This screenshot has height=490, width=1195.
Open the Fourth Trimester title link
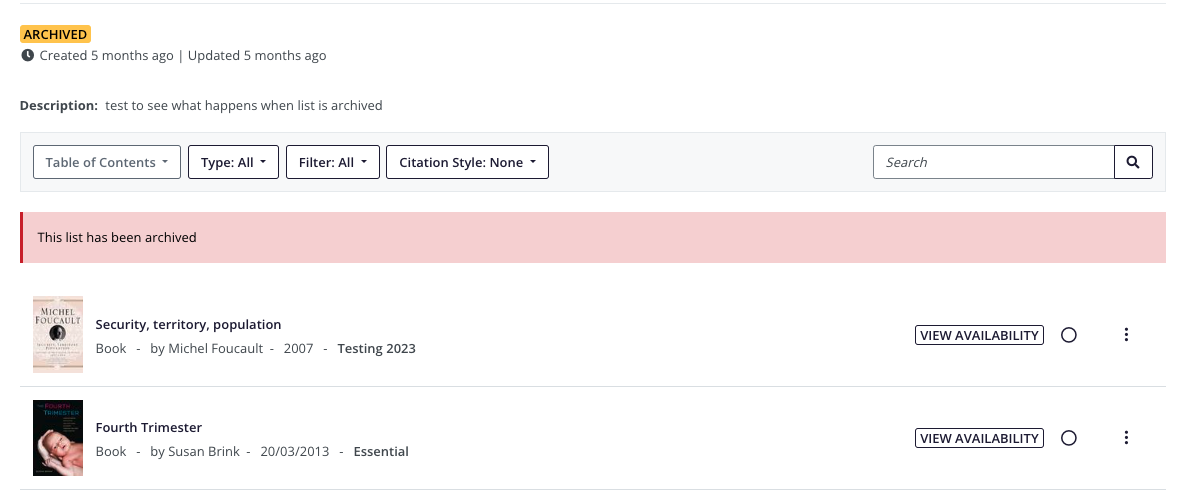tap(149, 428)
